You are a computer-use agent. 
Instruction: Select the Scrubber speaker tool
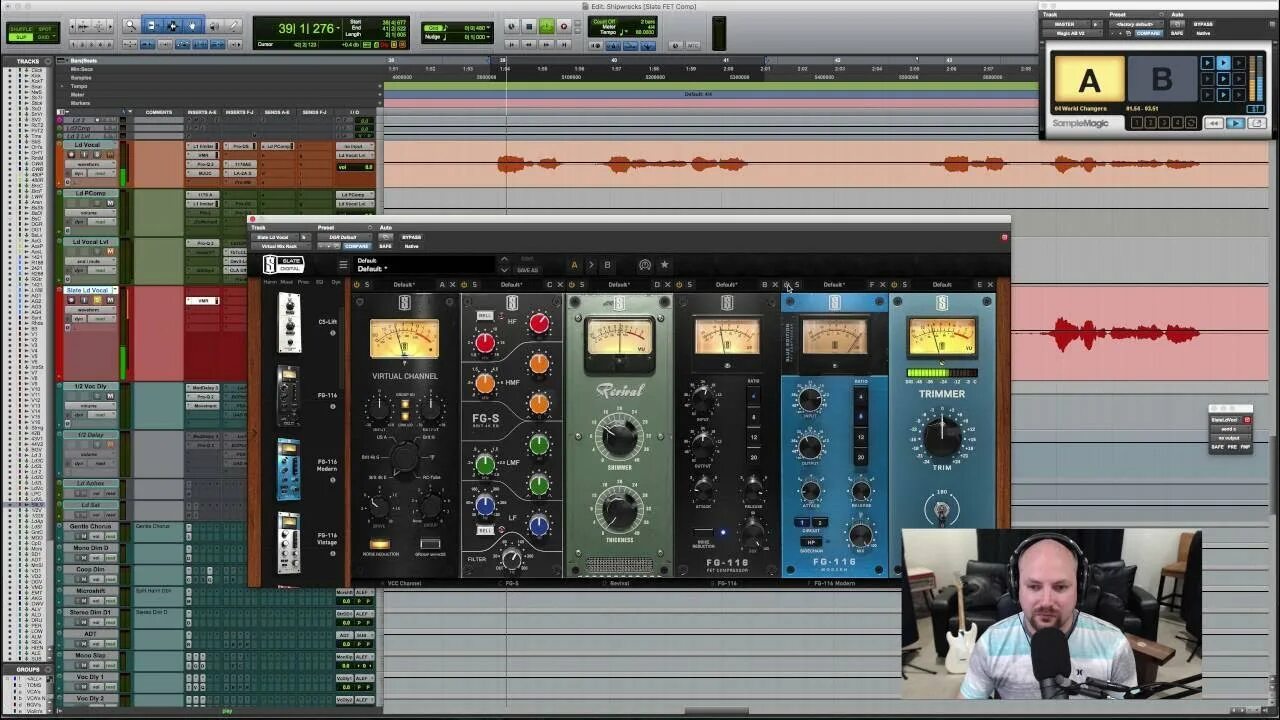click(x=213, y=26)
